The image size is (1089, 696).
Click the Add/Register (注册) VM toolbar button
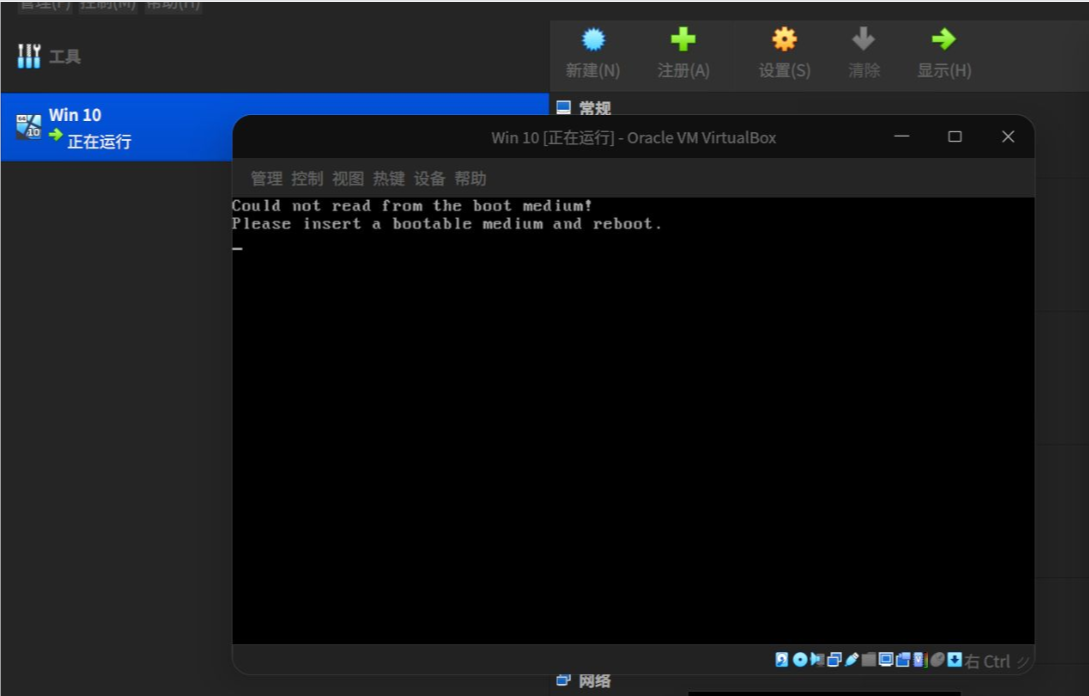683,53
